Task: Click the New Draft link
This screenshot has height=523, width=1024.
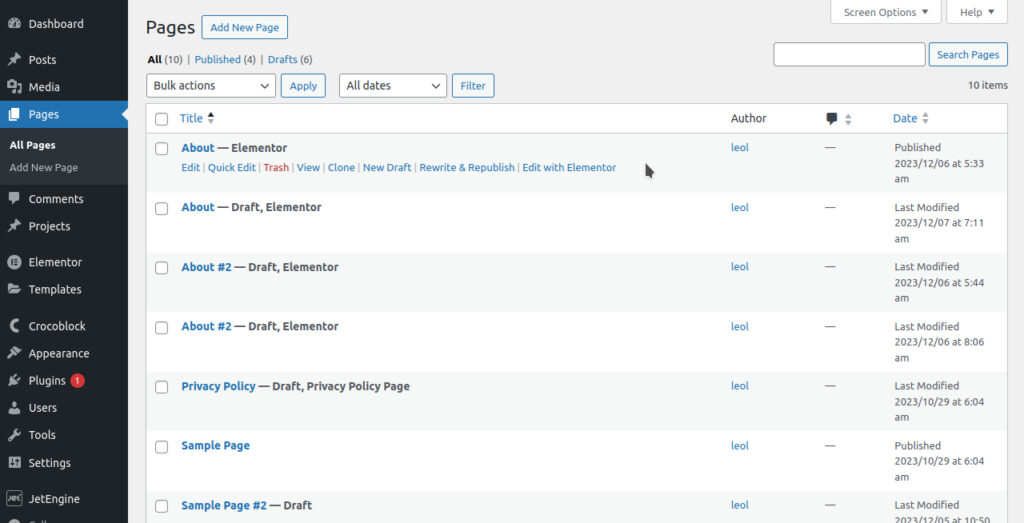Action: (x=387, y=167)
